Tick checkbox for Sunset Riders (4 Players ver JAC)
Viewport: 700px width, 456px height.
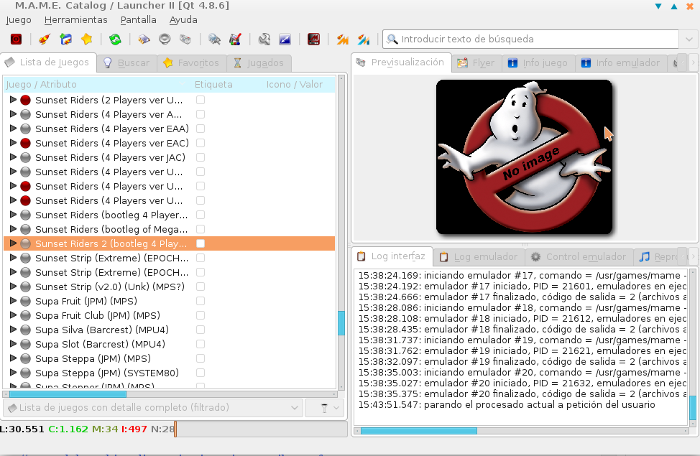(200, 158)
